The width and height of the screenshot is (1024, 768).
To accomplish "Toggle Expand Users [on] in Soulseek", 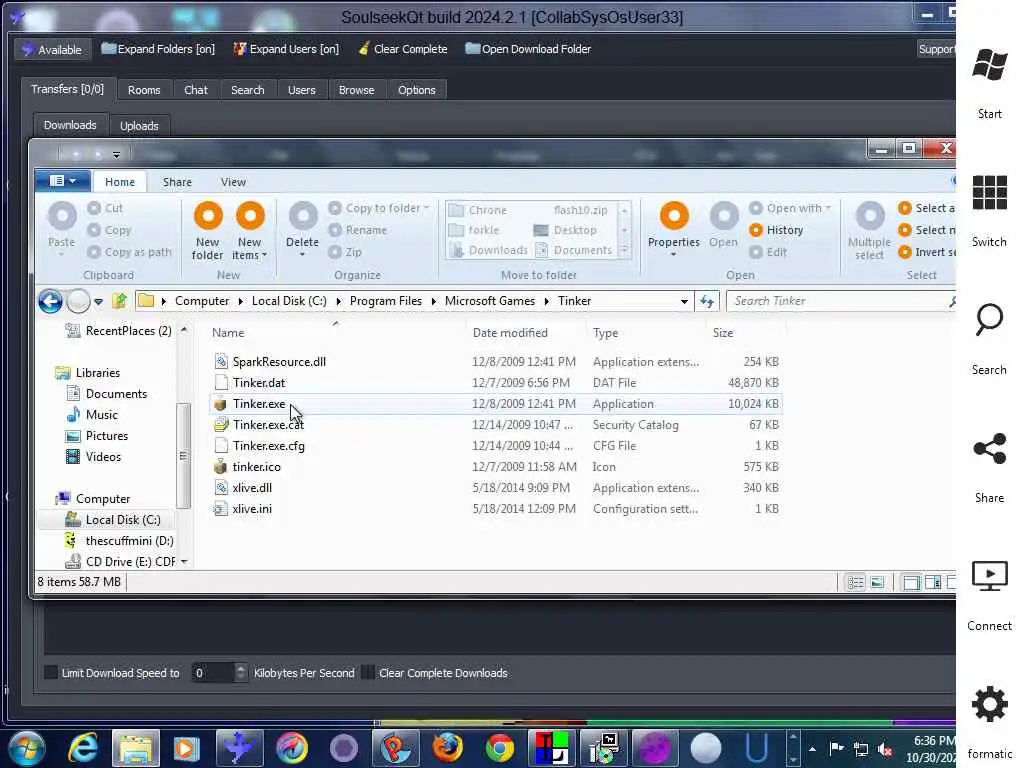I will tap(286, 49).
